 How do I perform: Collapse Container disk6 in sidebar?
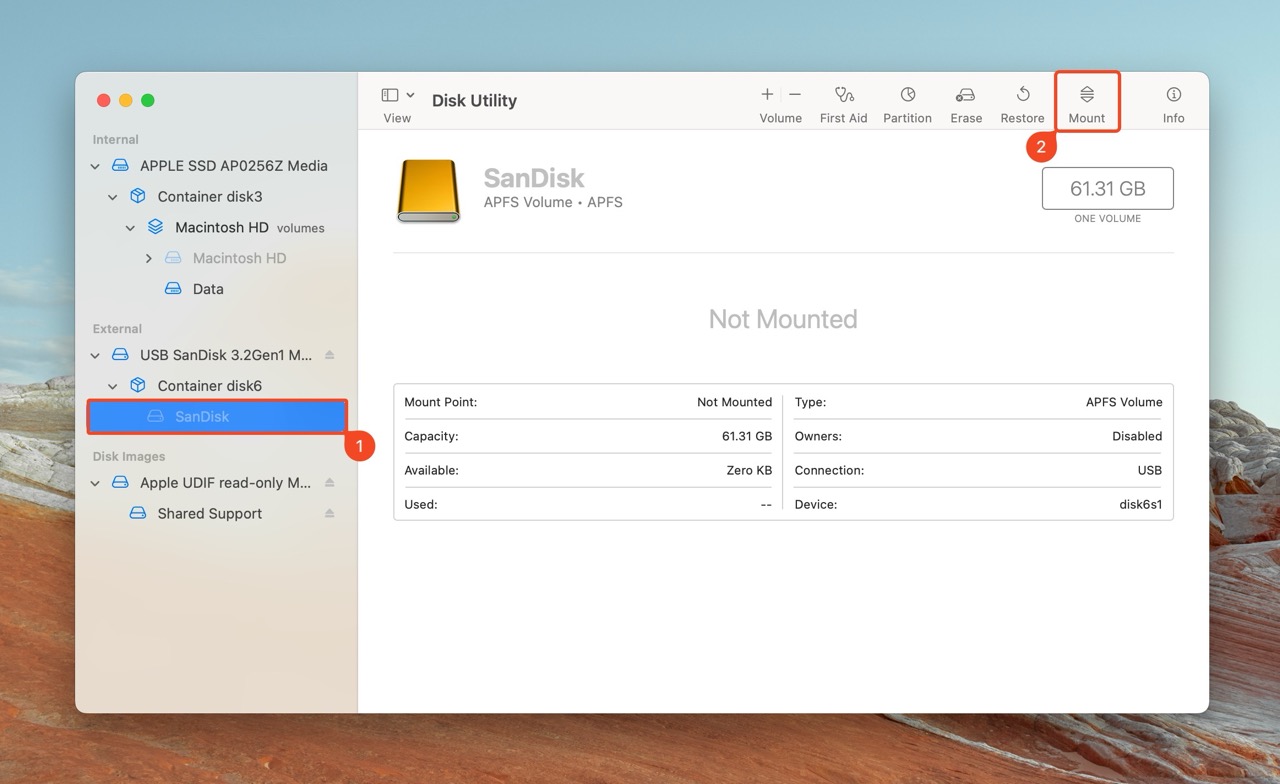click(x=113, y=386)
